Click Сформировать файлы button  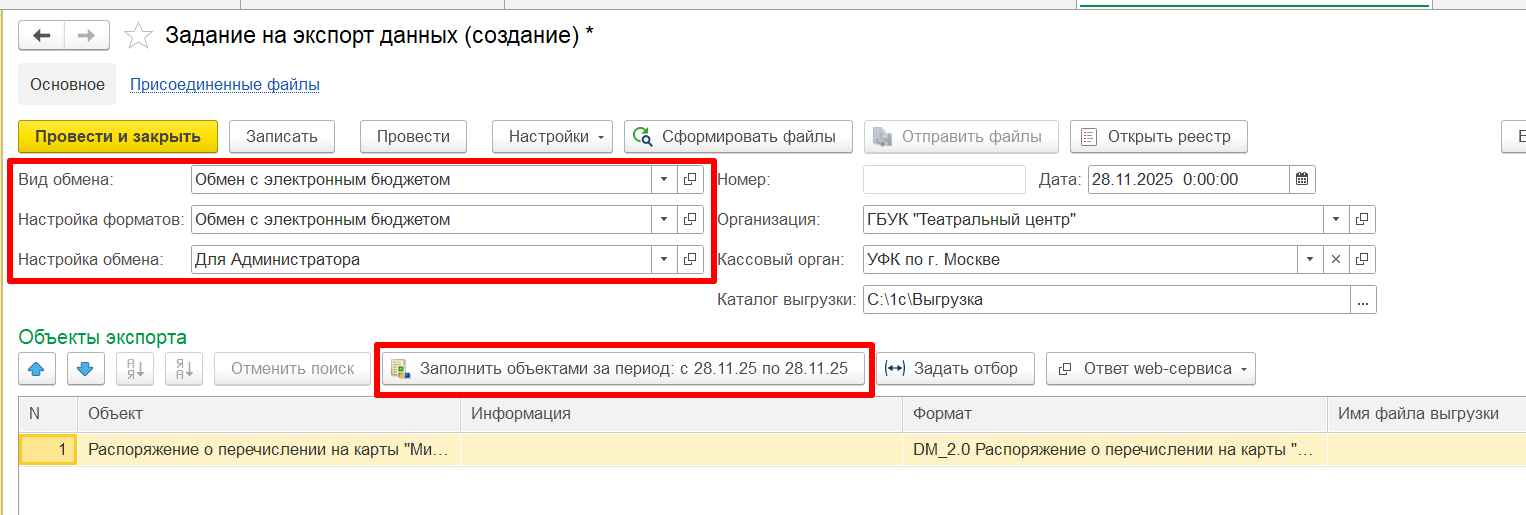[737, 137]
